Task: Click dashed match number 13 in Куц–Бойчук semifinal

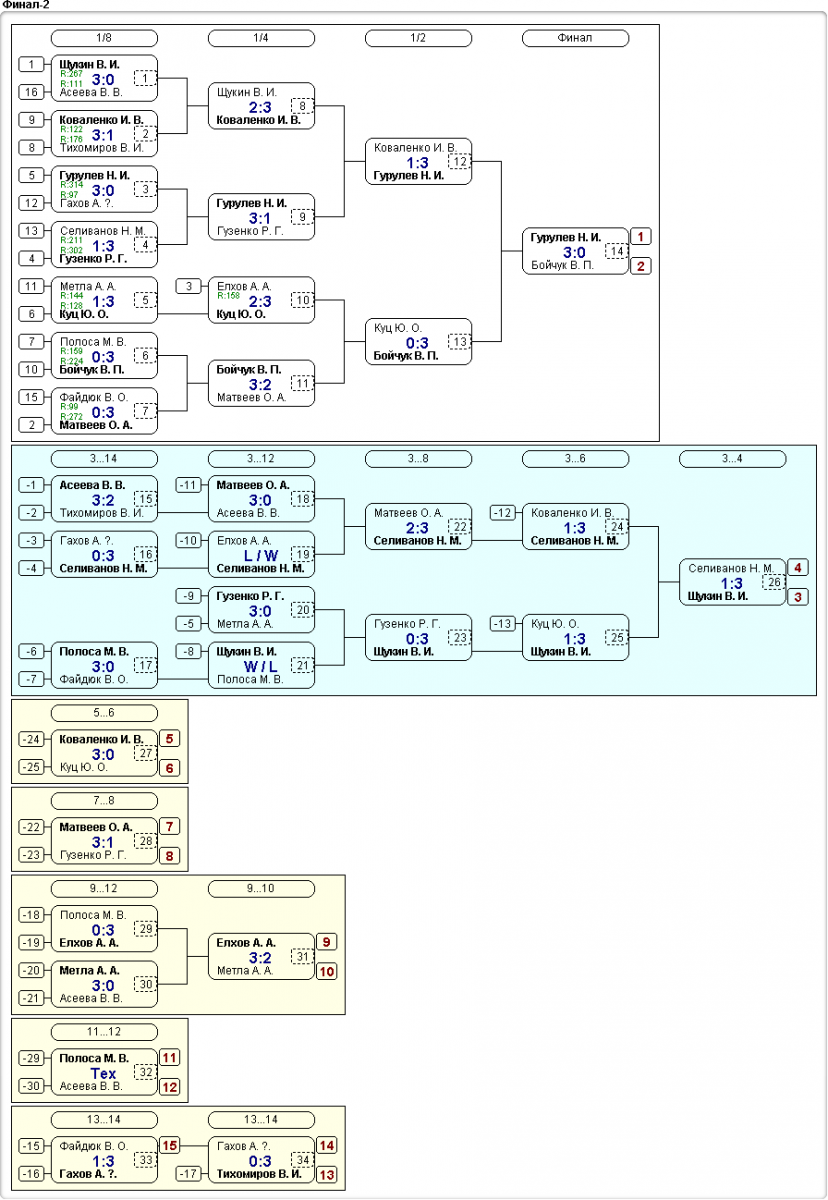Action: [x=460, y=341]
